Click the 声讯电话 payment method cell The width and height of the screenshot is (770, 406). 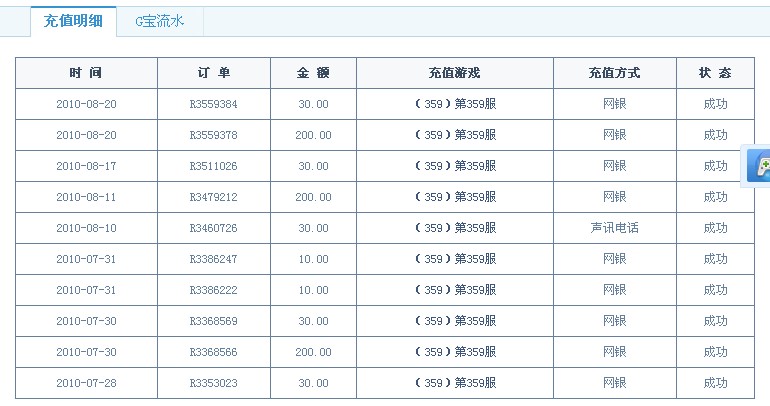pyautogui.click(x=615, y=228)
